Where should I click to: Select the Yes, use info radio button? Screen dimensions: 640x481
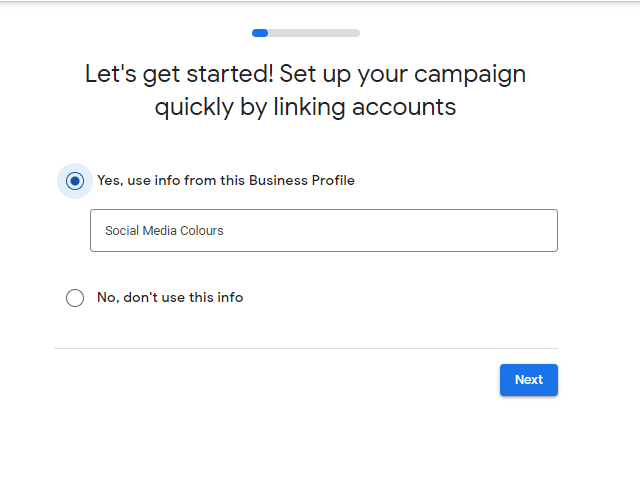pos(75,181)
